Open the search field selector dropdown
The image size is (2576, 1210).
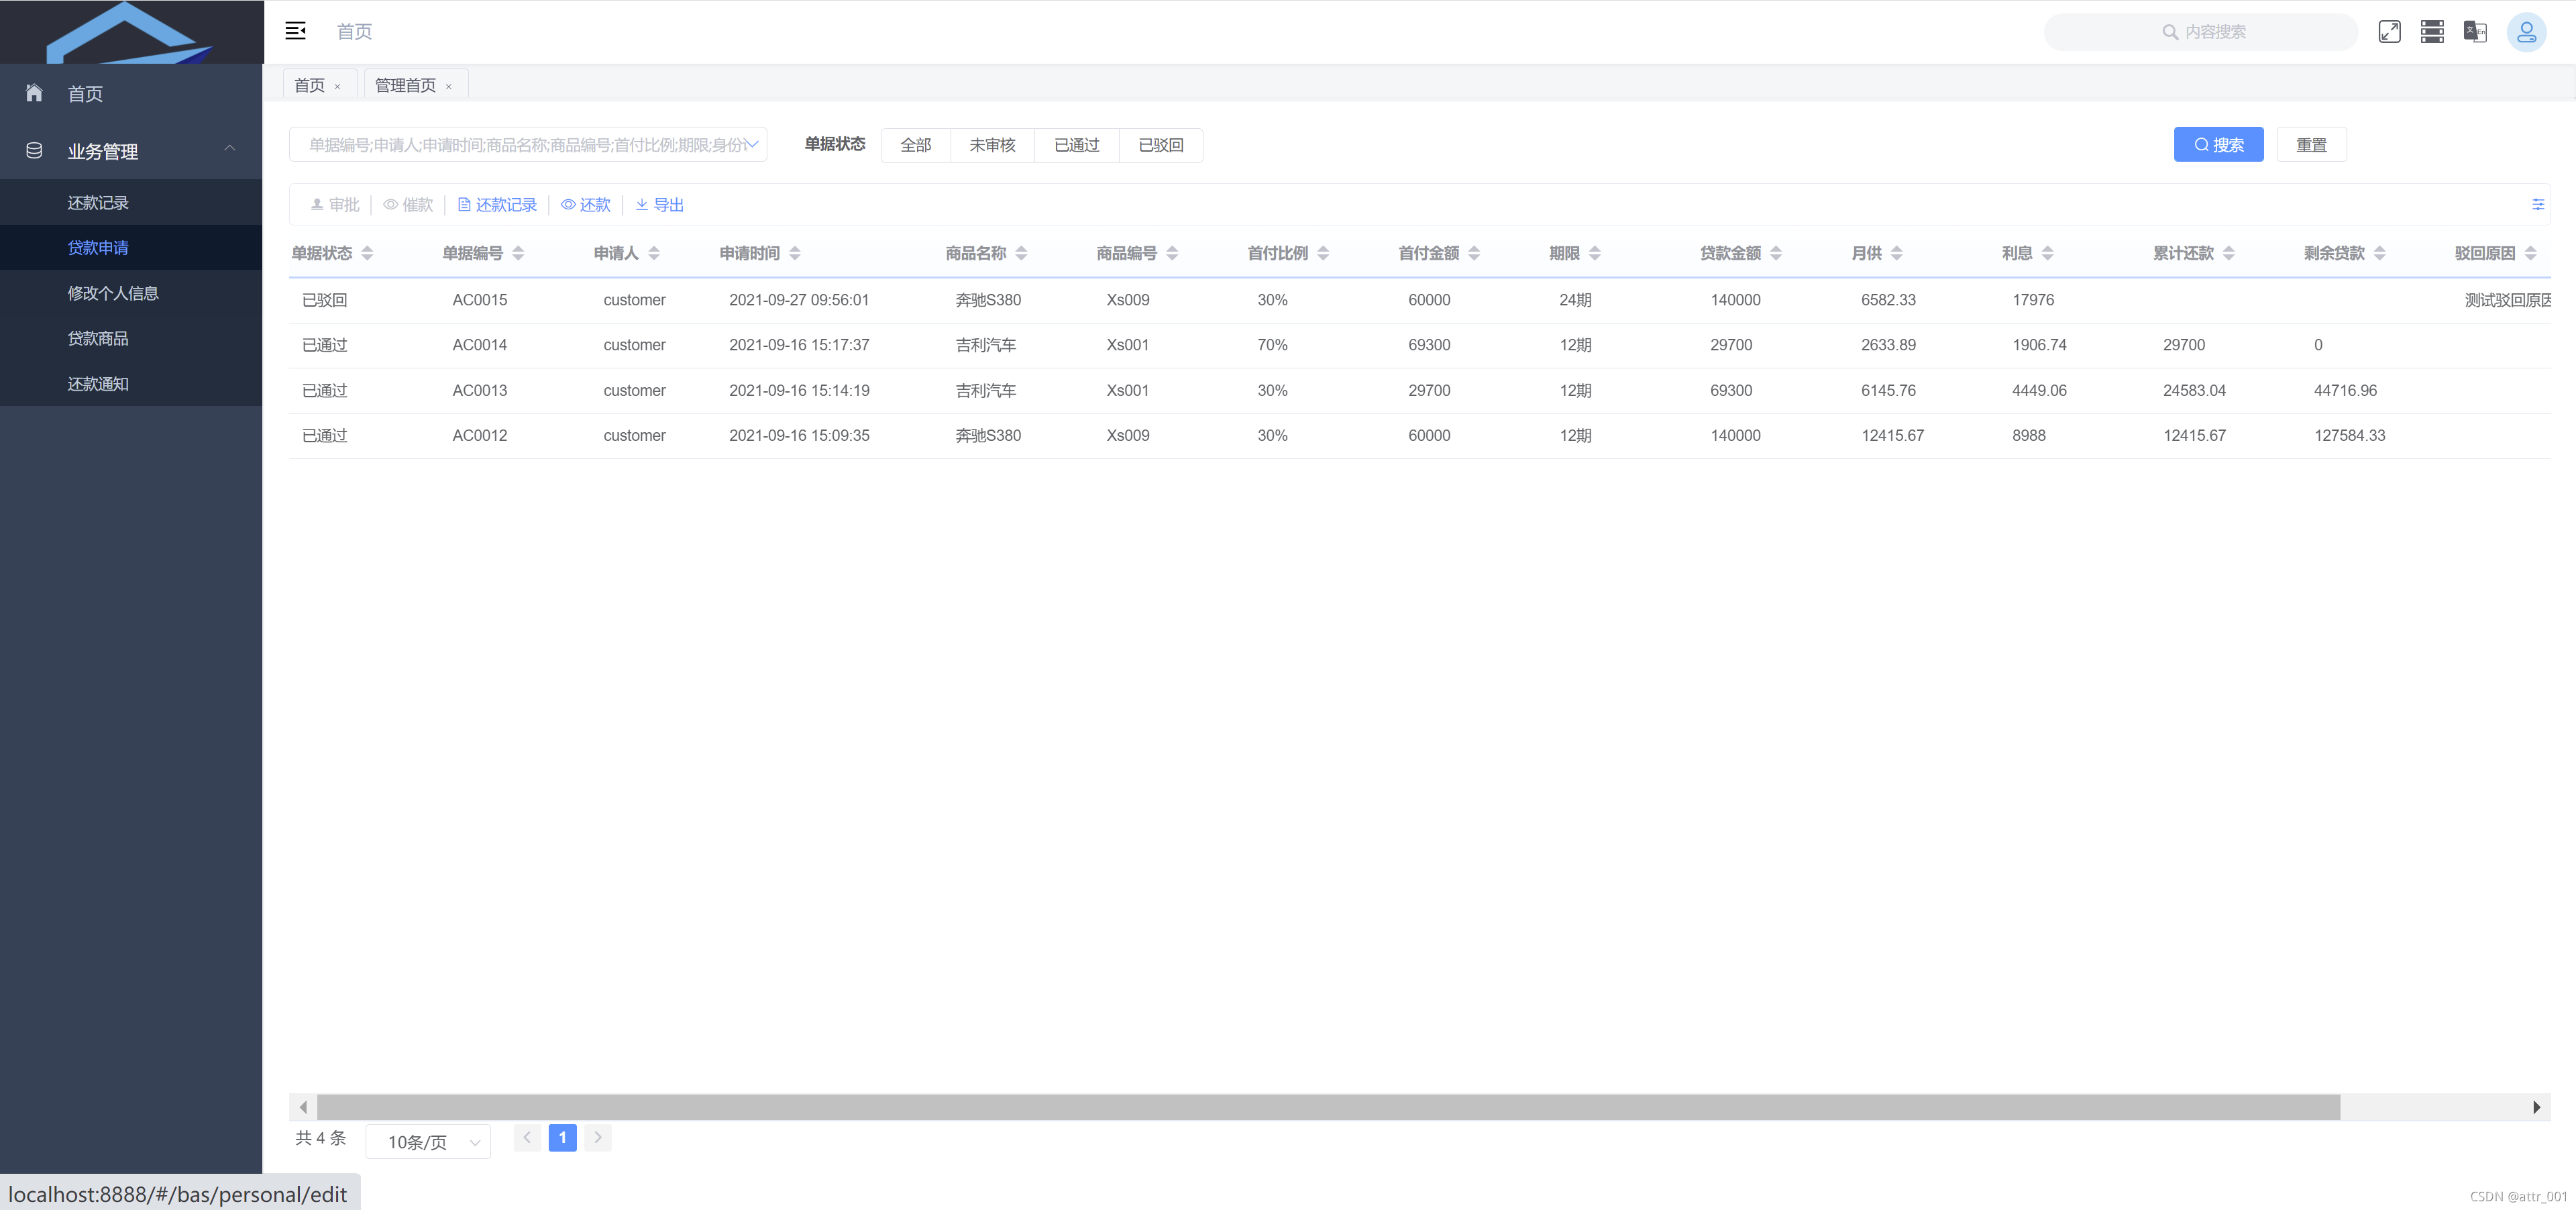(528, 145)
